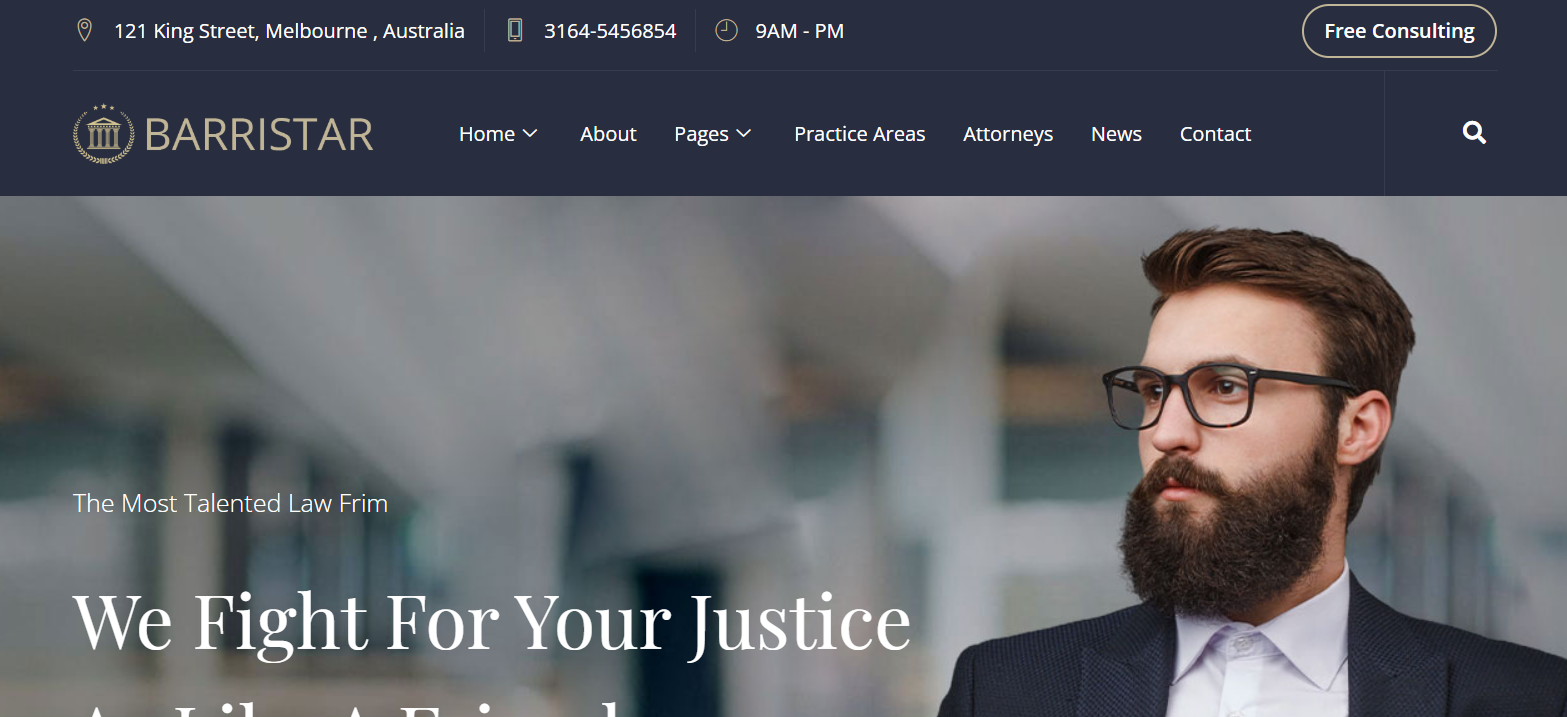
Task: Click the 3164-5456854 phone number
Action: pos(610,31)
